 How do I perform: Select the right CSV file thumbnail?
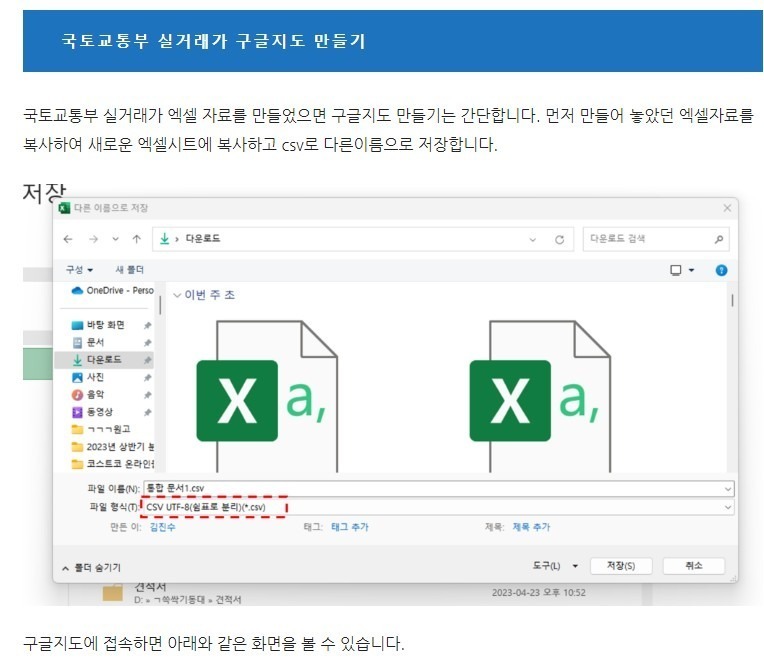[540, 396]
